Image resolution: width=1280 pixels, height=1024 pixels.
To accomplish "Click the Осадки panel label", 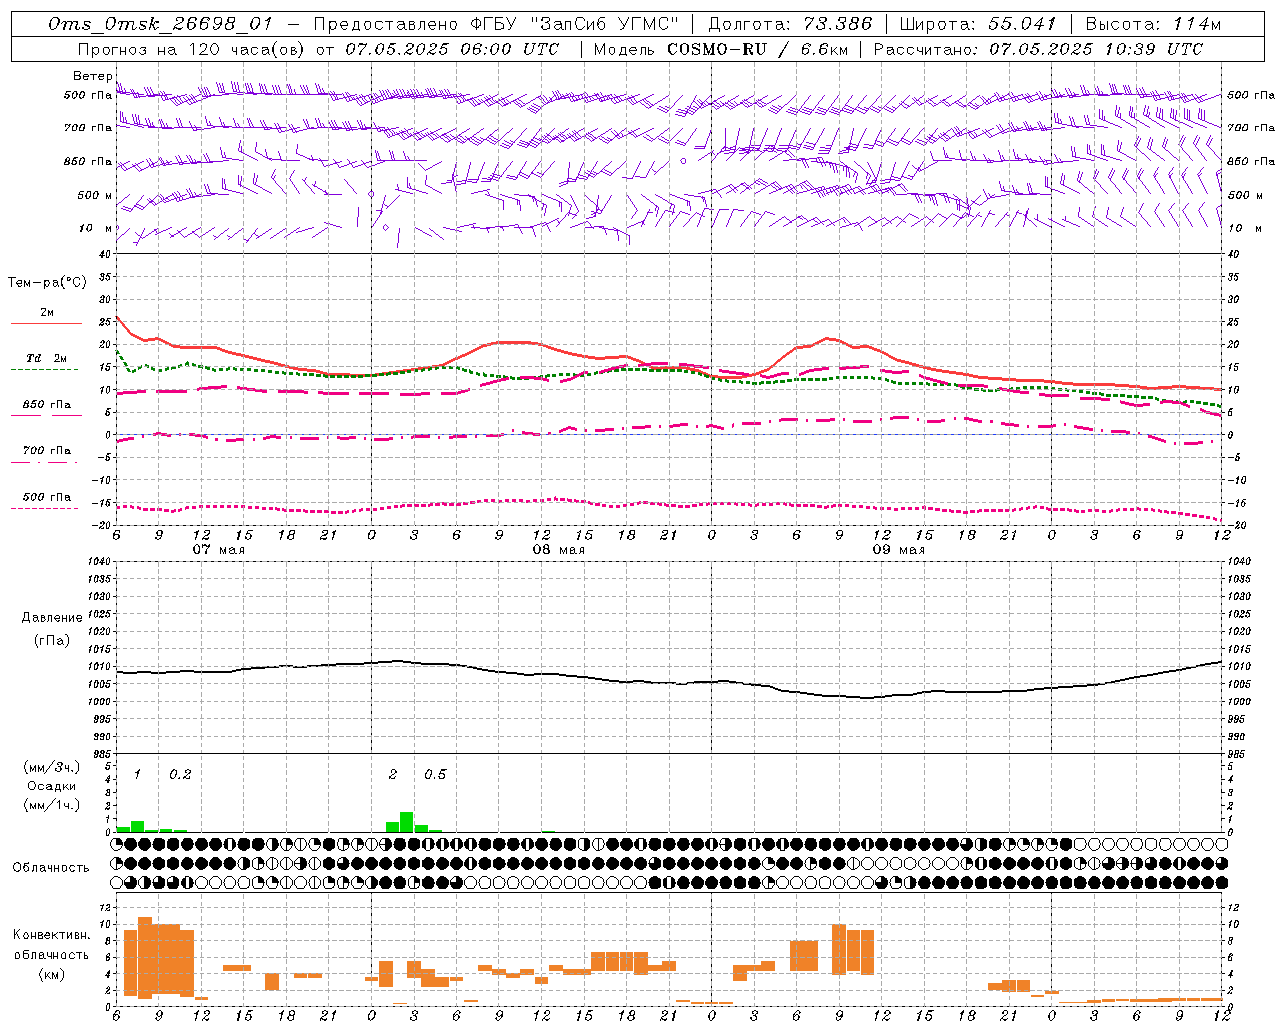I will [x=52, y=786].
